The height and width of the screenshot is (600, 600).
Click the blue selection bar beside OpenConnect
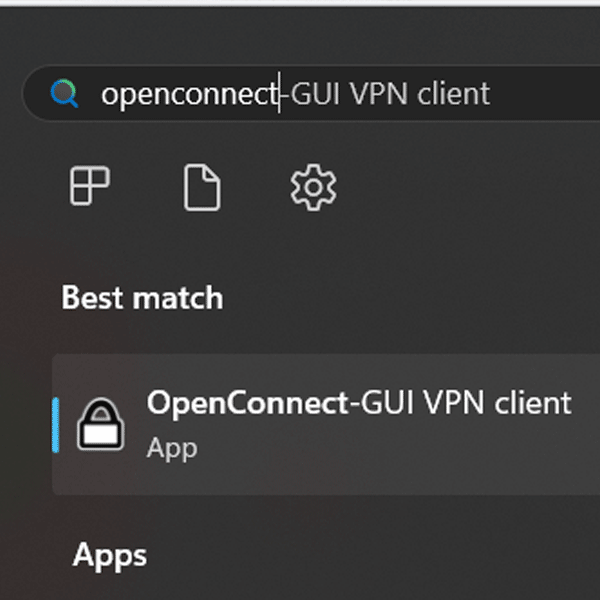click(56, 424)
